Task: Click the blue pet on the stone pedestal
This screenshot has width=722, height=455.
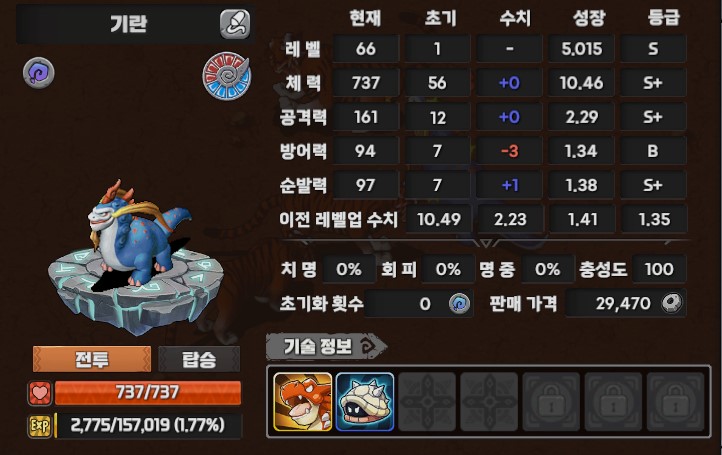Action: [x=138, y=233]
